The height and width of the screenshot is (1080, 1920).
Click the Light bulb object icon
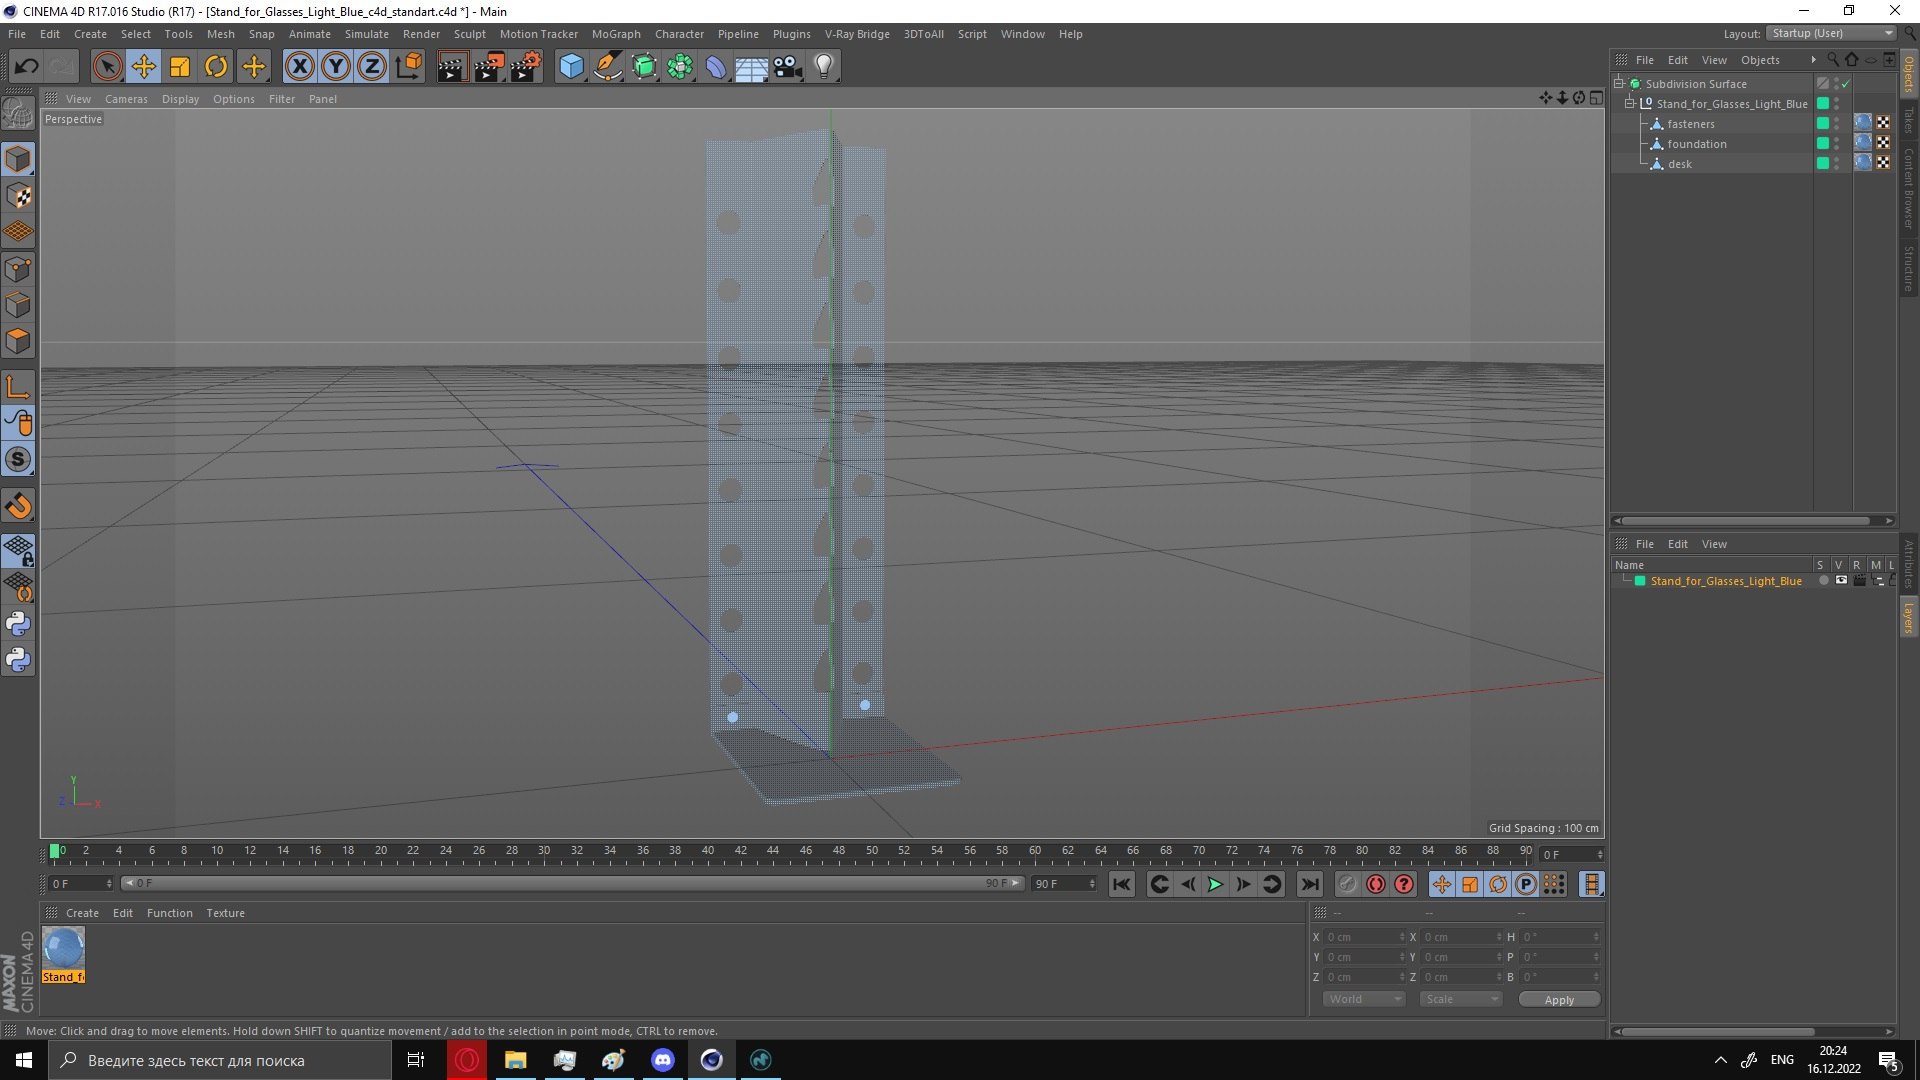823,67
